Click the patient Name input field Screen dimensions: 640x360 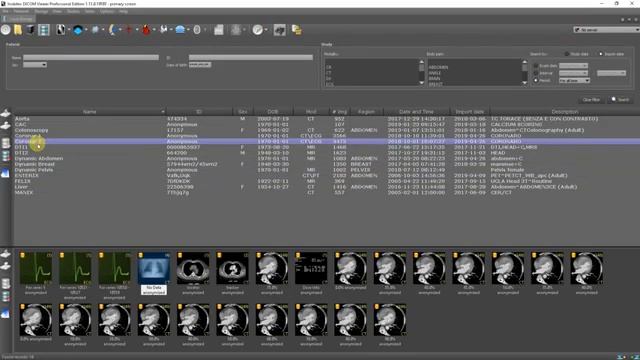pos(91,58)
